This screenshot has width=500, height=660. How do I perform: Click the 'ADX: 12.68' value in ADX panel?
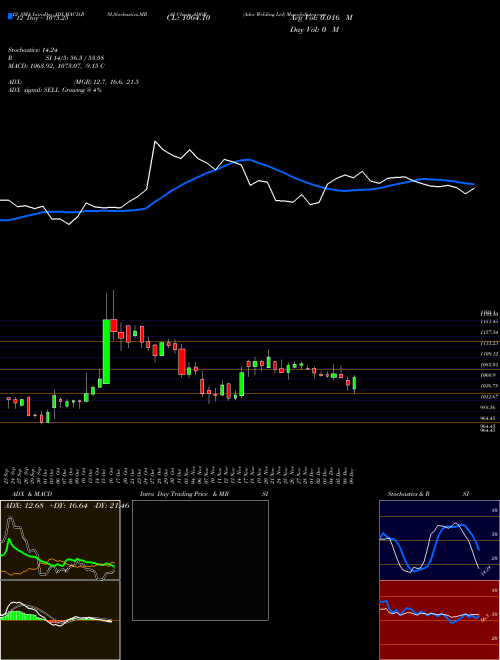coord(24,505)
